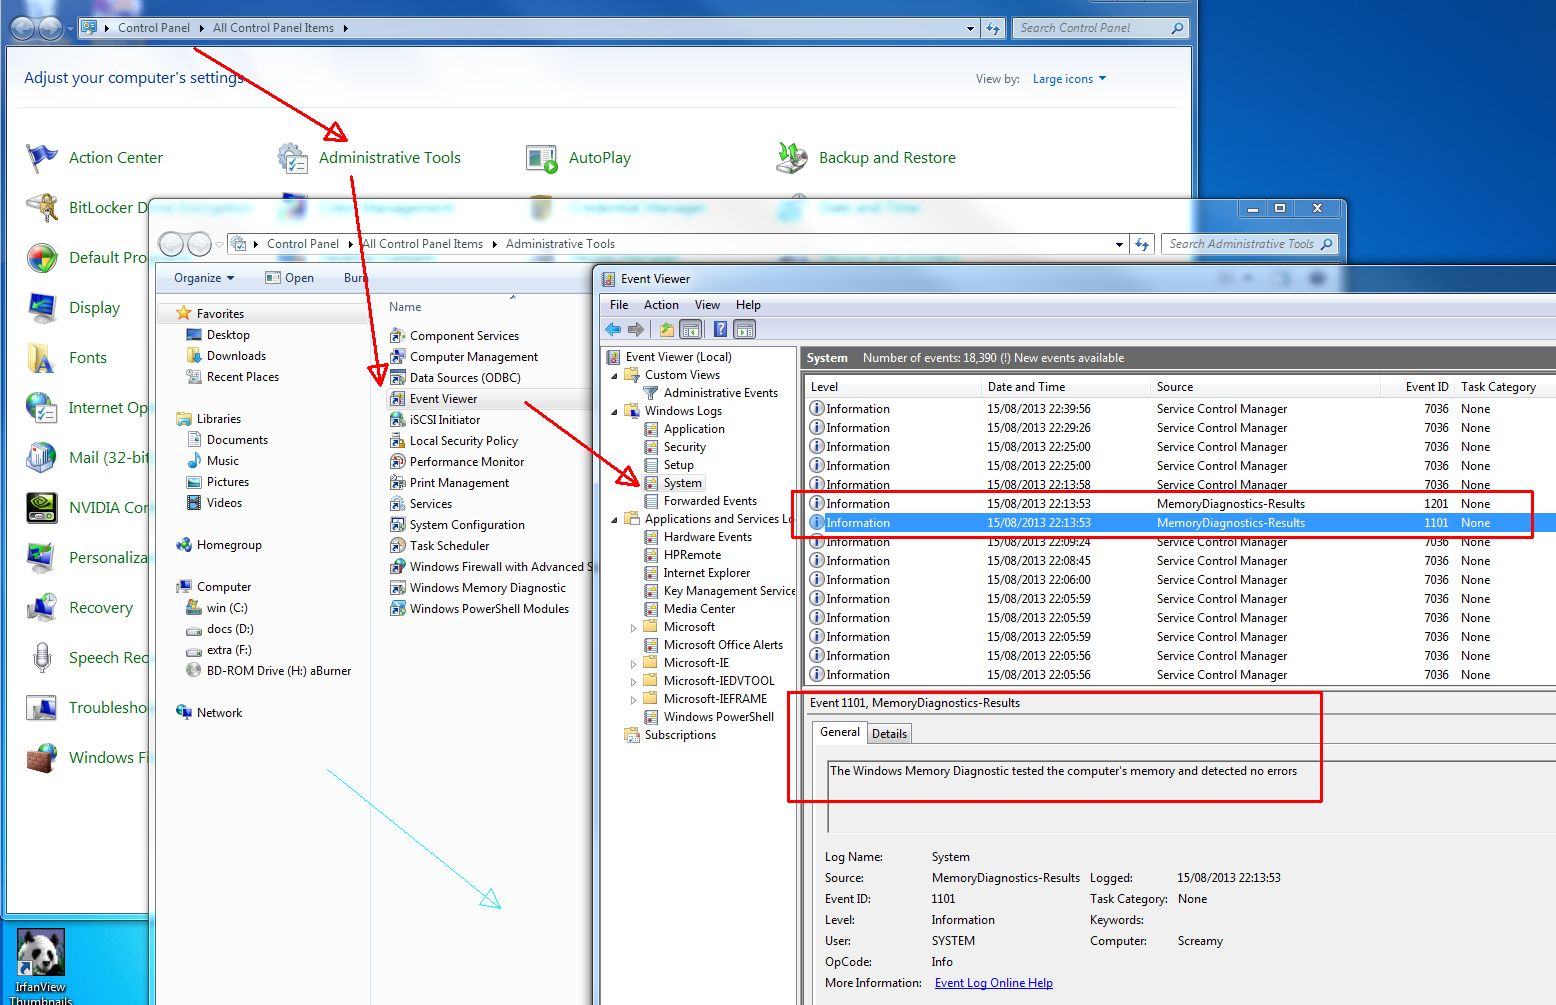Click the Help toolbar icon in Event Viewer
The image size is (1556, 1005).
(x=720, y=329)
